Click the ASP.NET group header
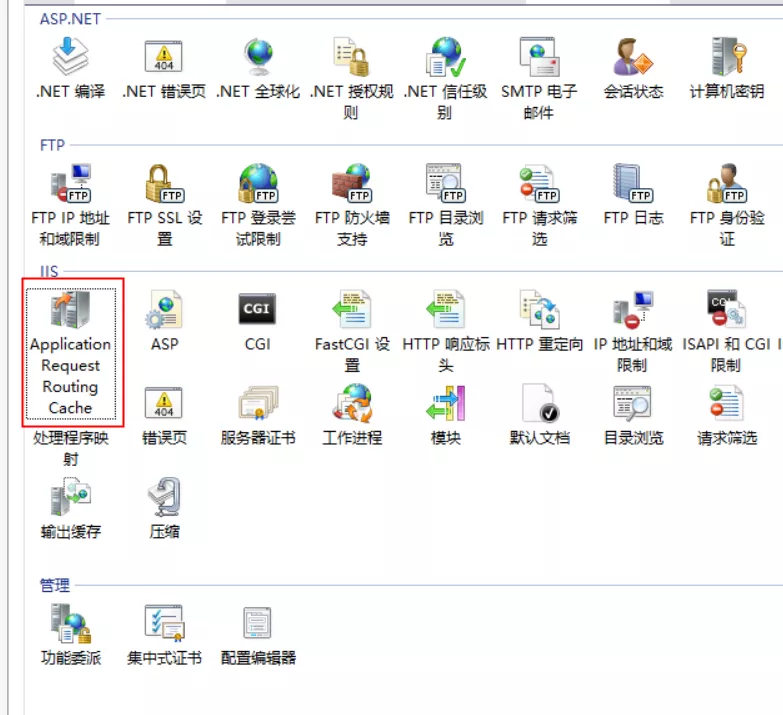The width and height of the screenshot is (783, 715). click(x=70, y=19)
